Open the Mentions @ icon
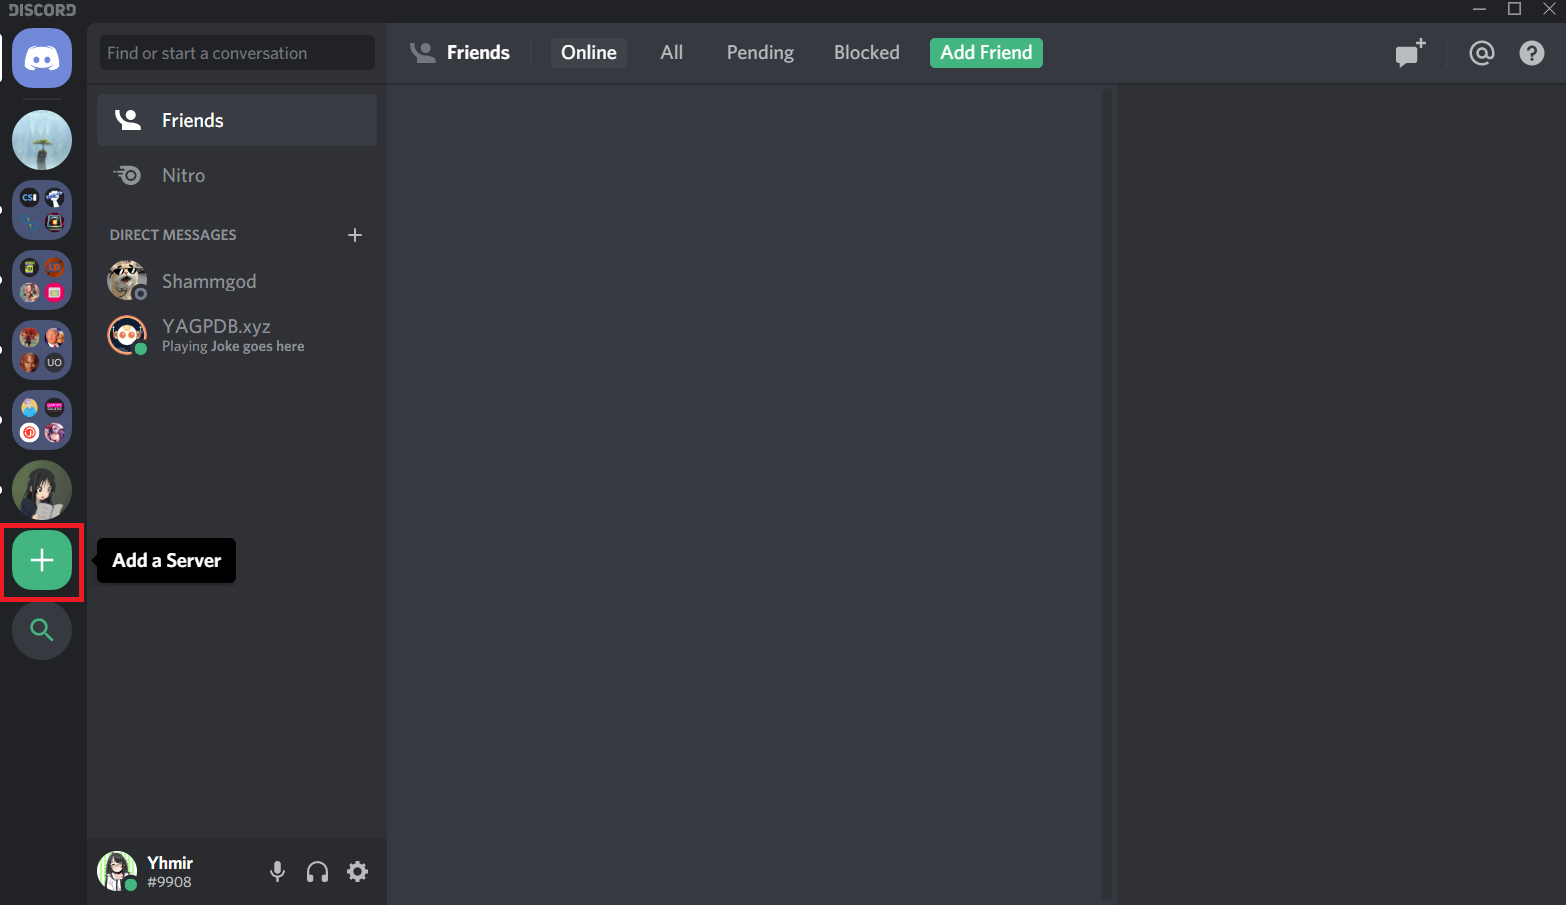Viewport: 1566px width, 905px height. click(1481, 53)
